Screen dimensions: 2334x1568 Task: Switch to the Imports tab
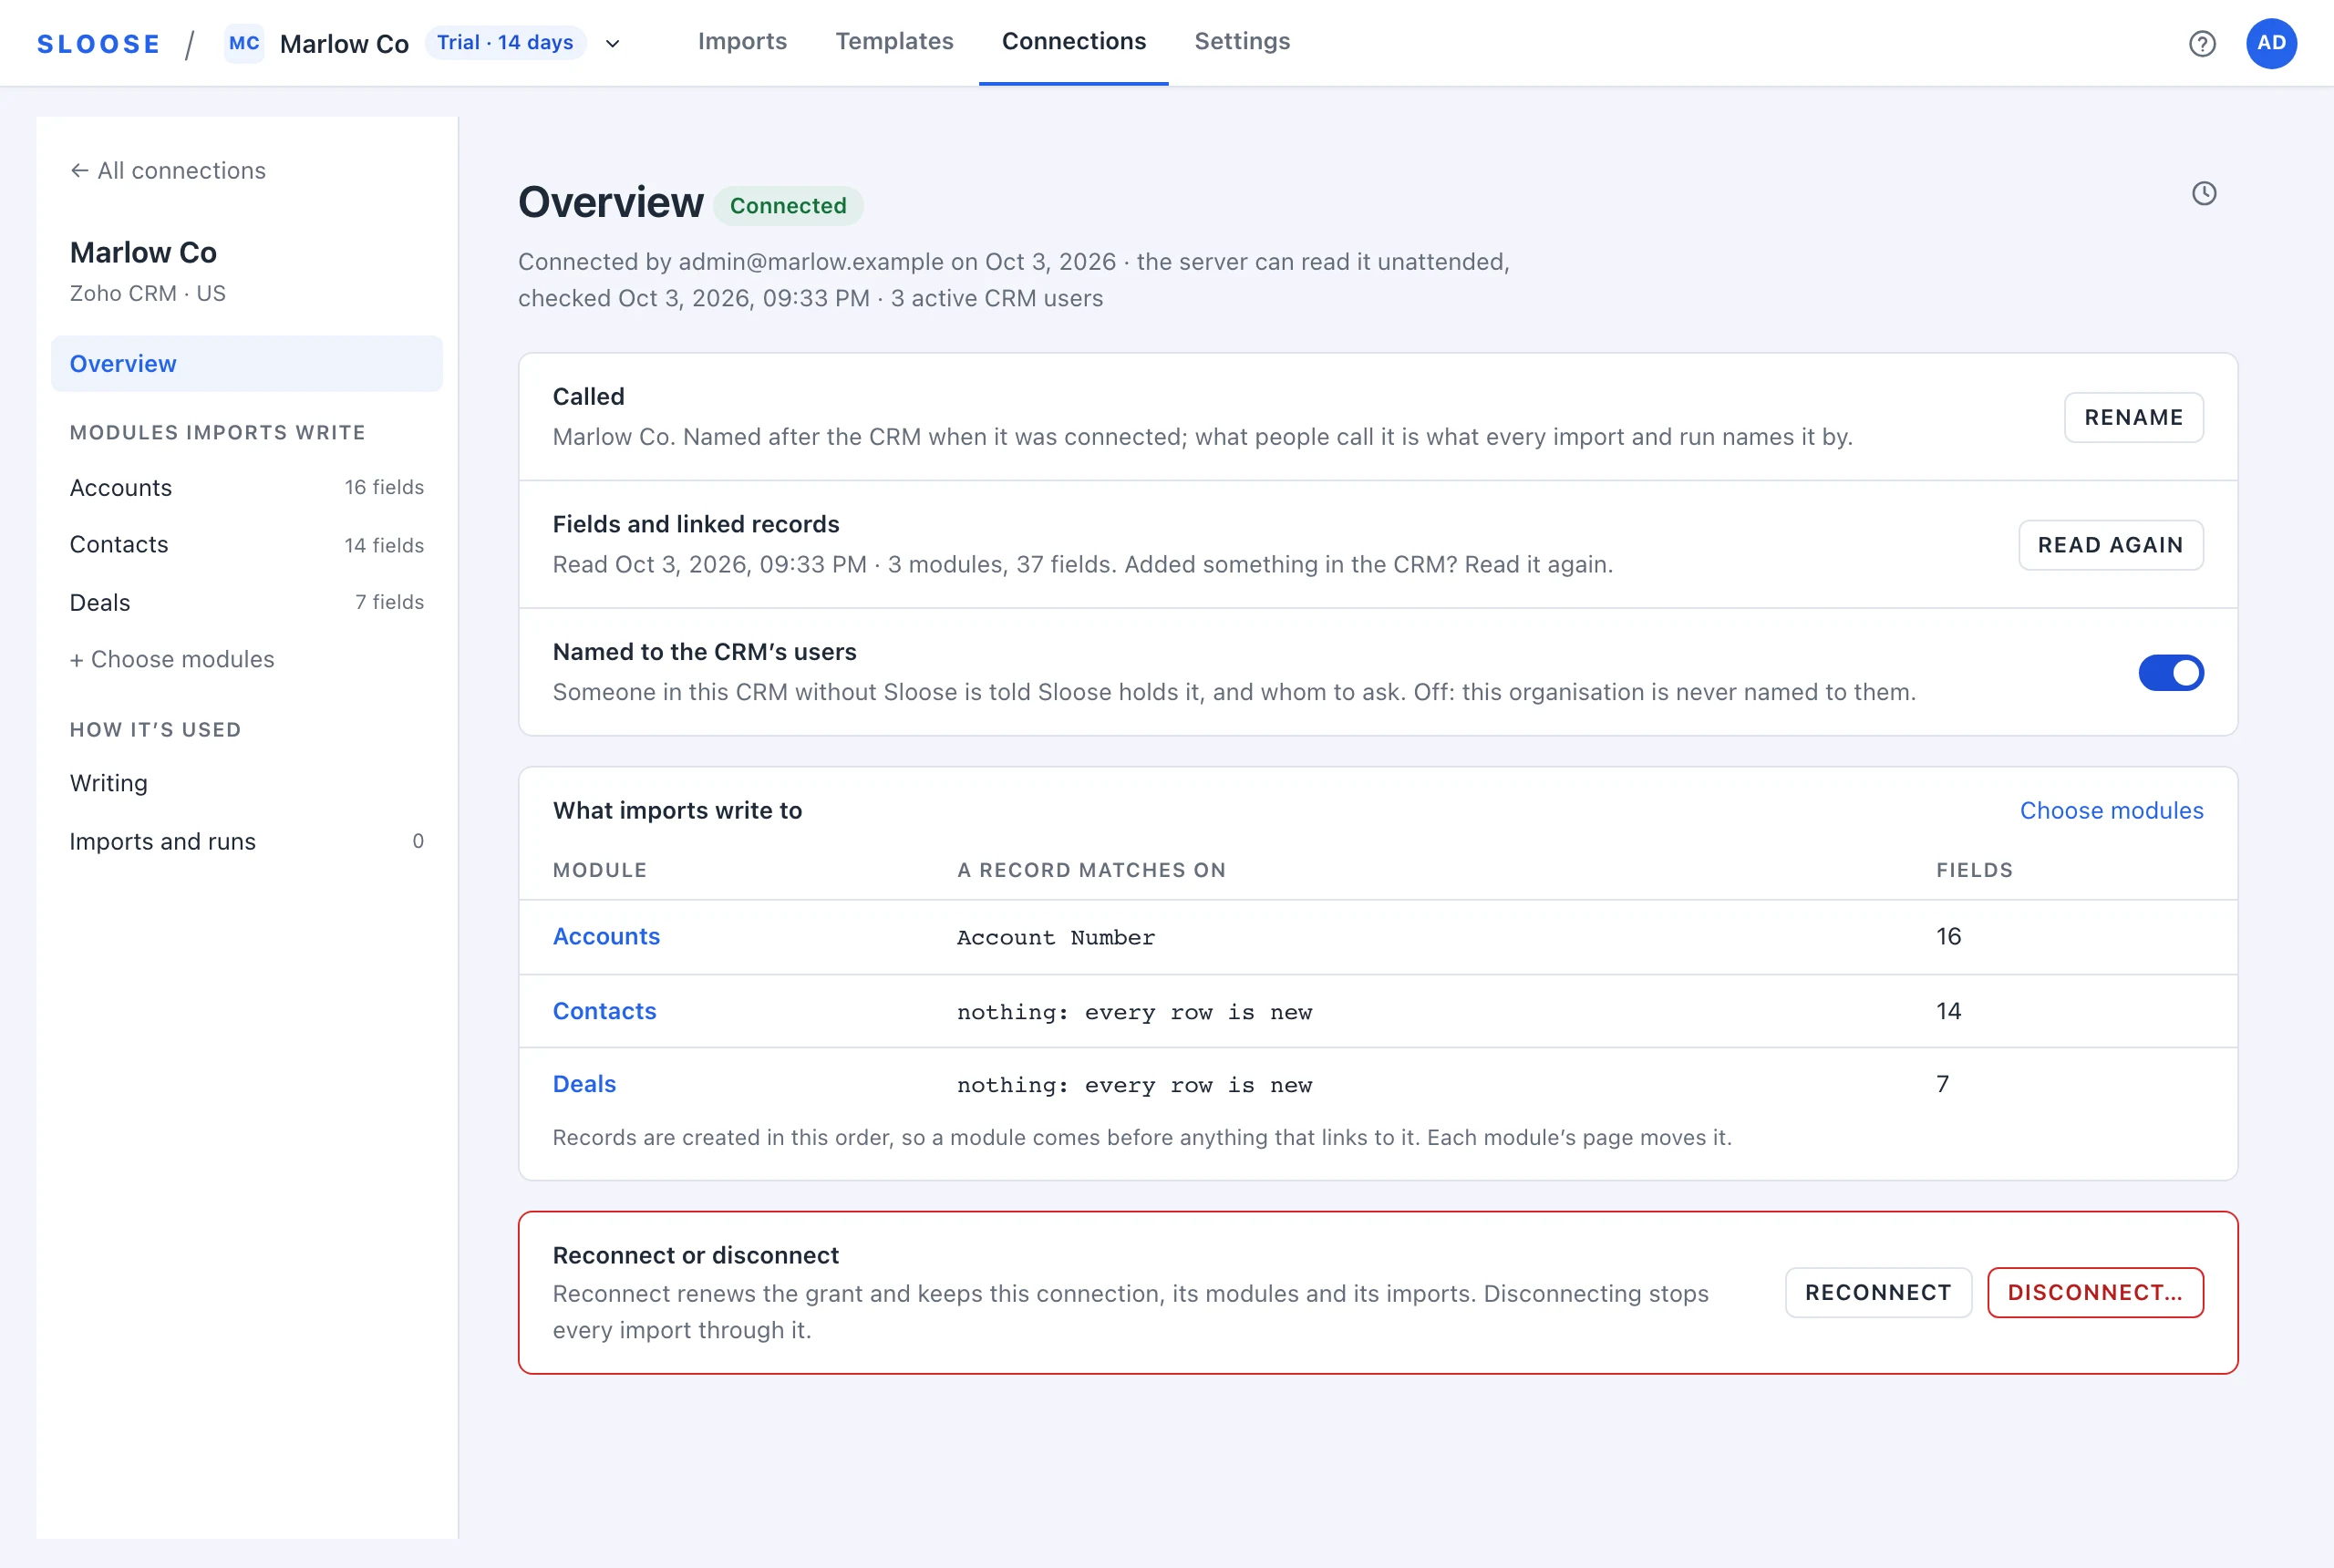click(x=742, y=41)
